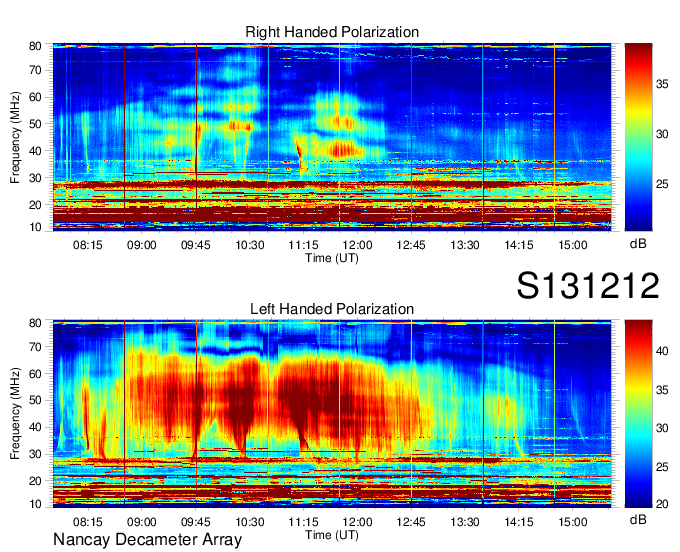The height and width of the screenshot is (552, 680).
Task: Click 12:00 tick on right-handed plot time axis
Action: pyautogui.click(x=357, y=245)
